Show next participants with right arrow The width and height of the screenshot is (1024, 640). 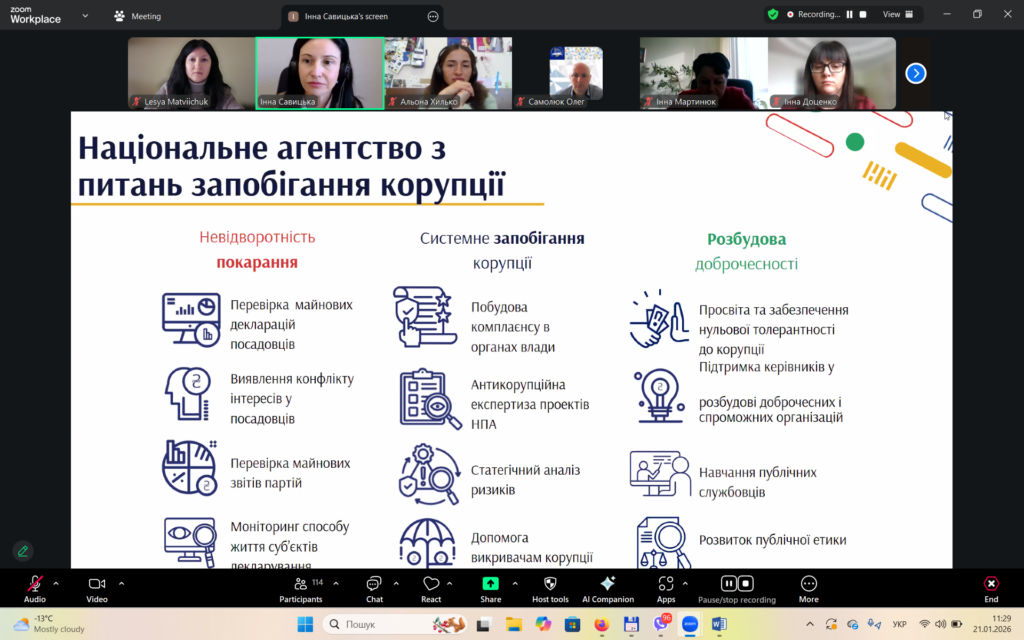915,73
